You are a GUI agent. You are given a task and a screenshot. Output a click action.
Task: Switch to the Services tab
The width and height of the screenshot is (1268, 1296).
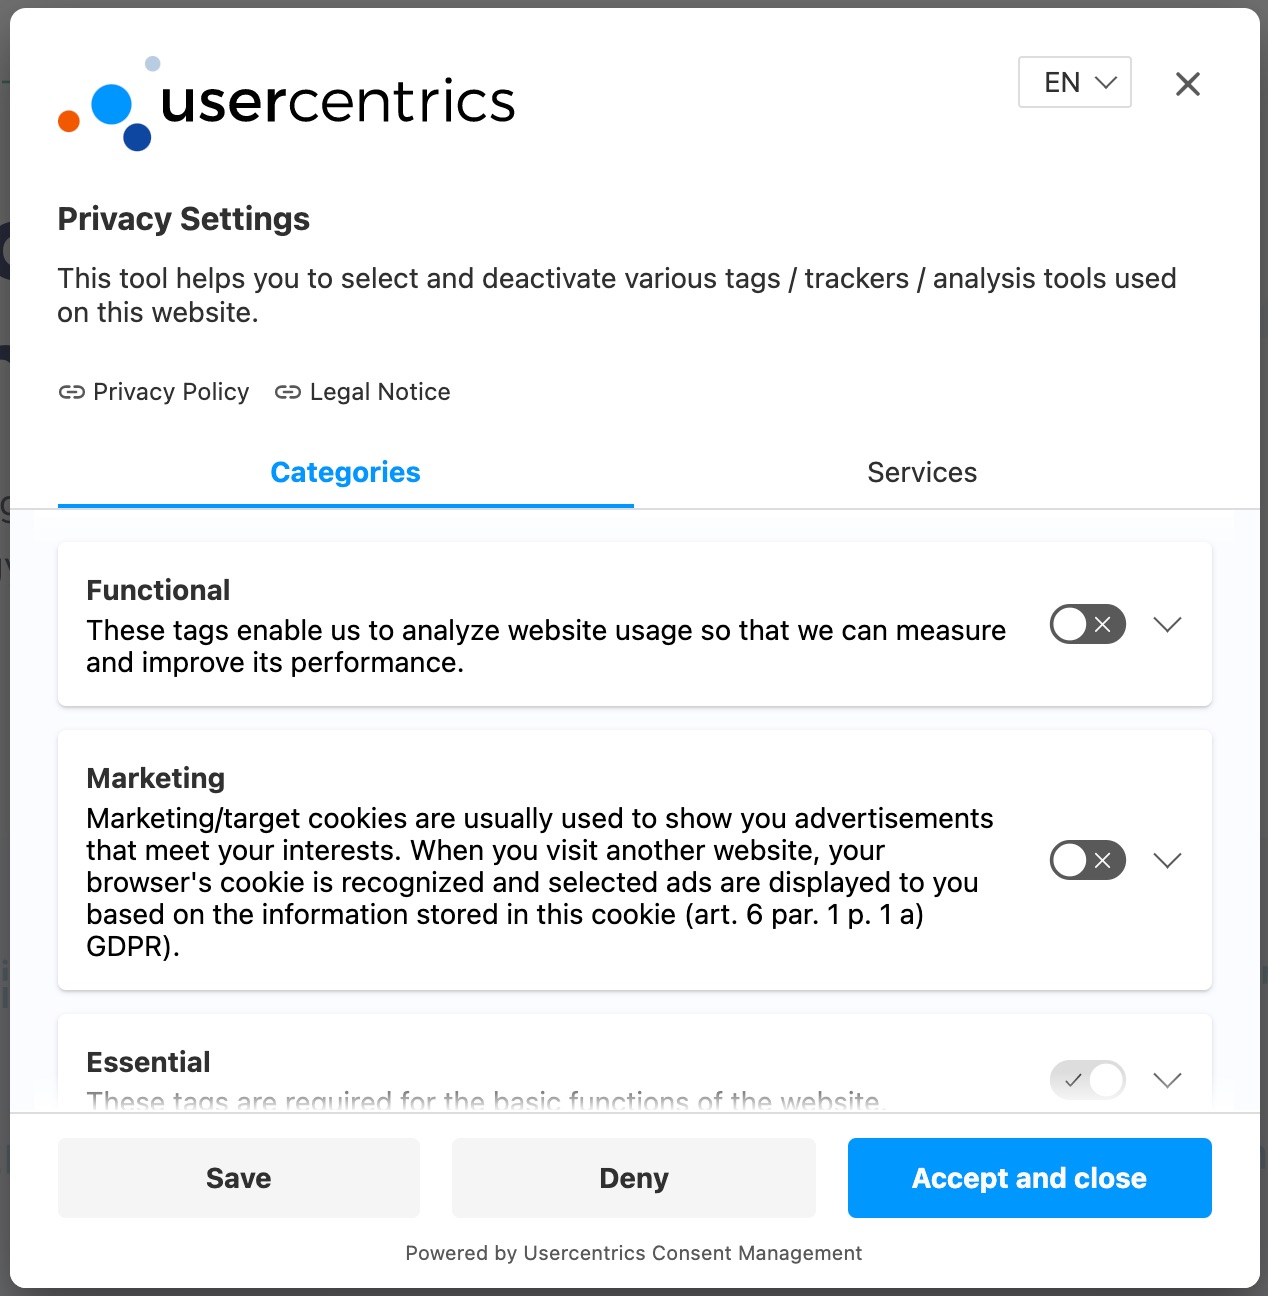922,473
